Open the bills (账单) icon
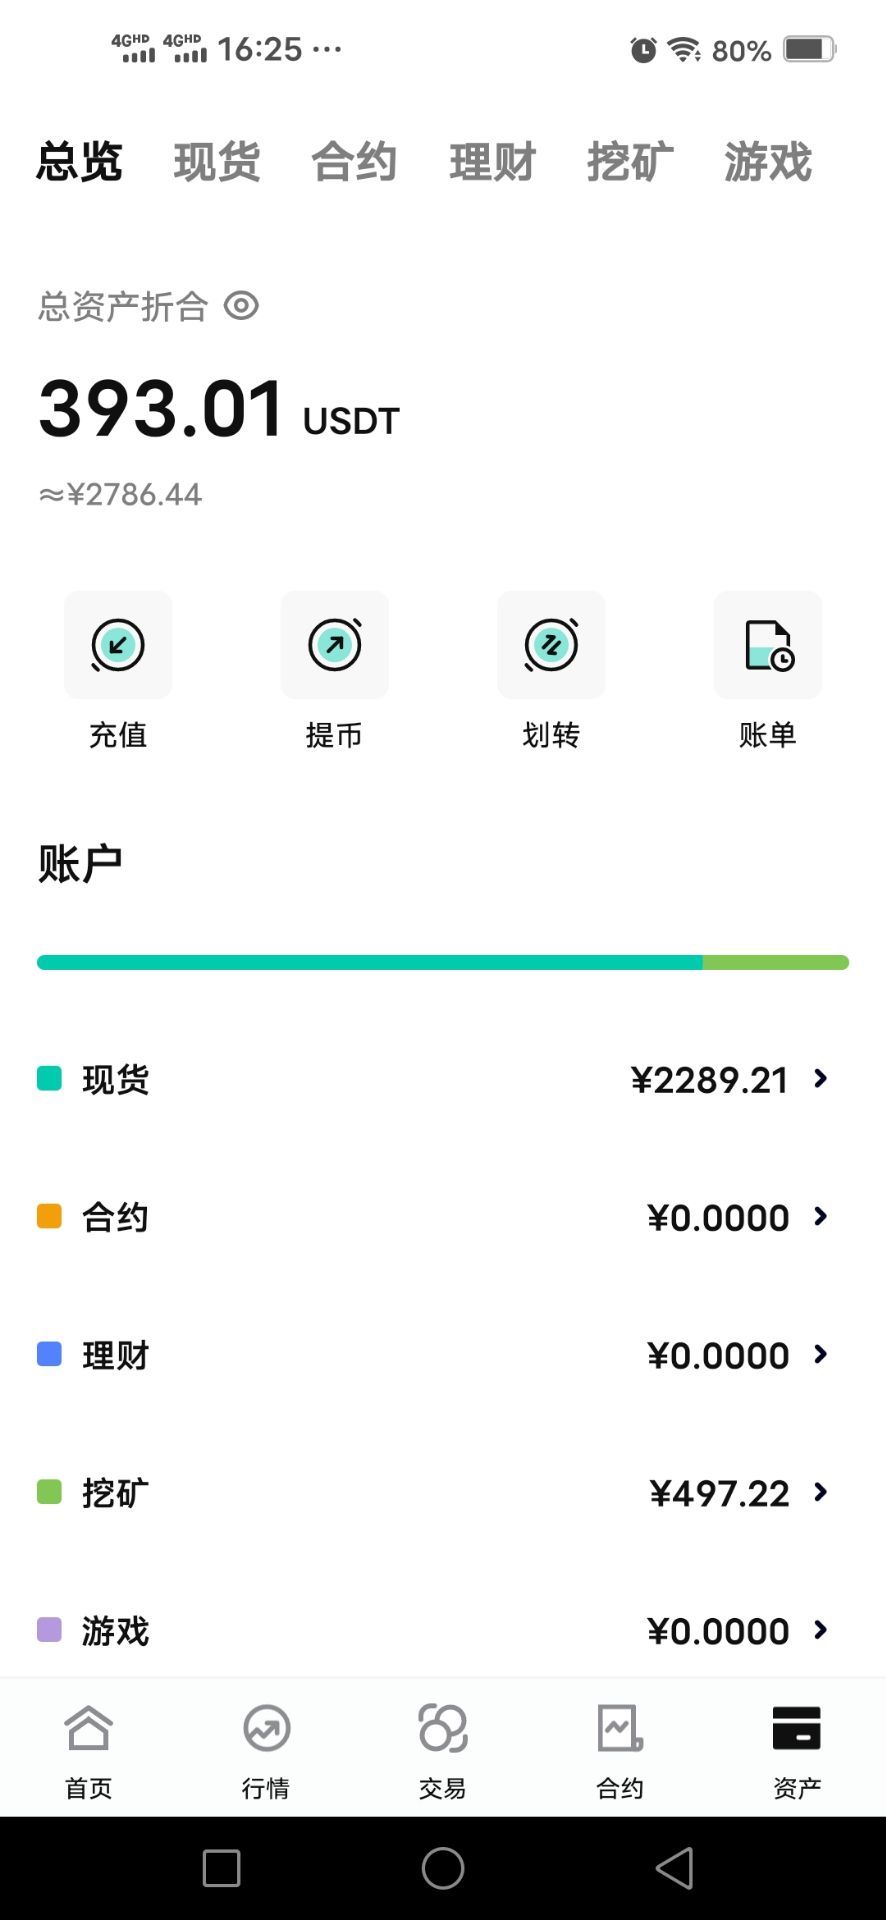Image resolution: width=886 pixels, height=1920 pixels. pyautogui.click(x=767, y=645)
